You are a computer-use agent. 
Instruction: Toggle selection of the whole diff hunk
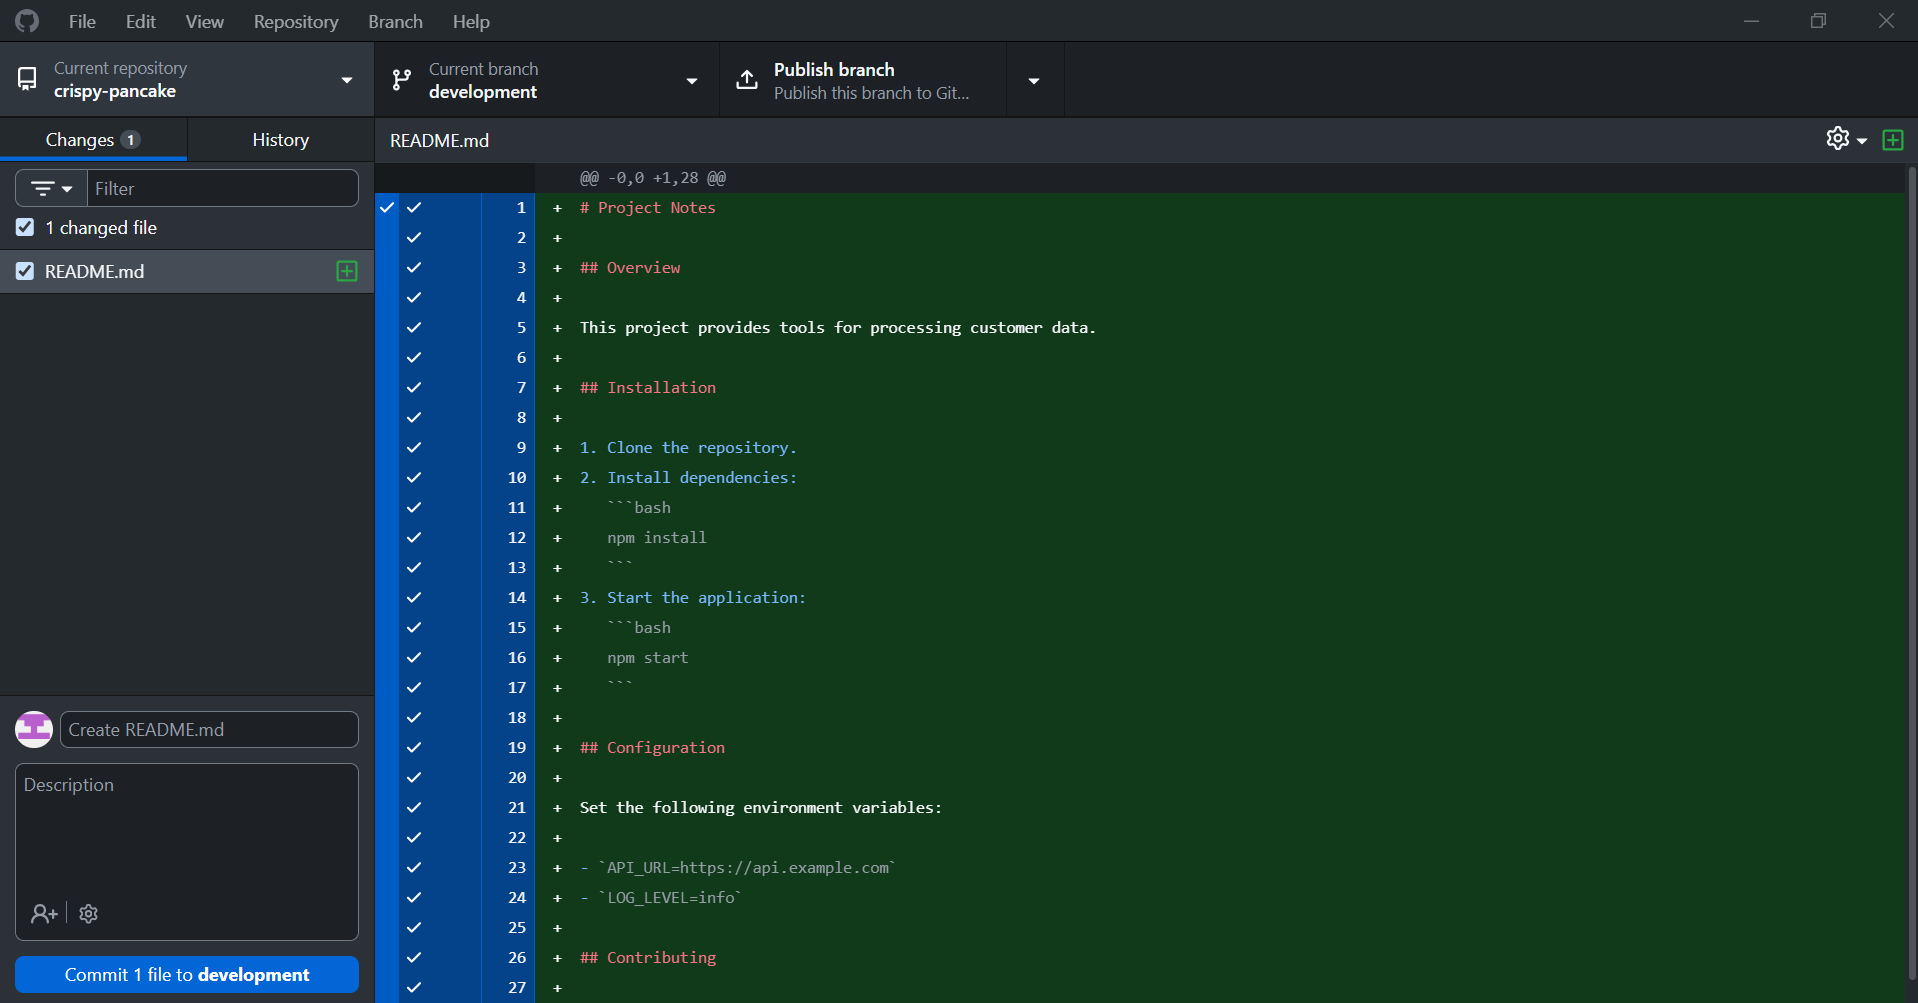[387, 598]
